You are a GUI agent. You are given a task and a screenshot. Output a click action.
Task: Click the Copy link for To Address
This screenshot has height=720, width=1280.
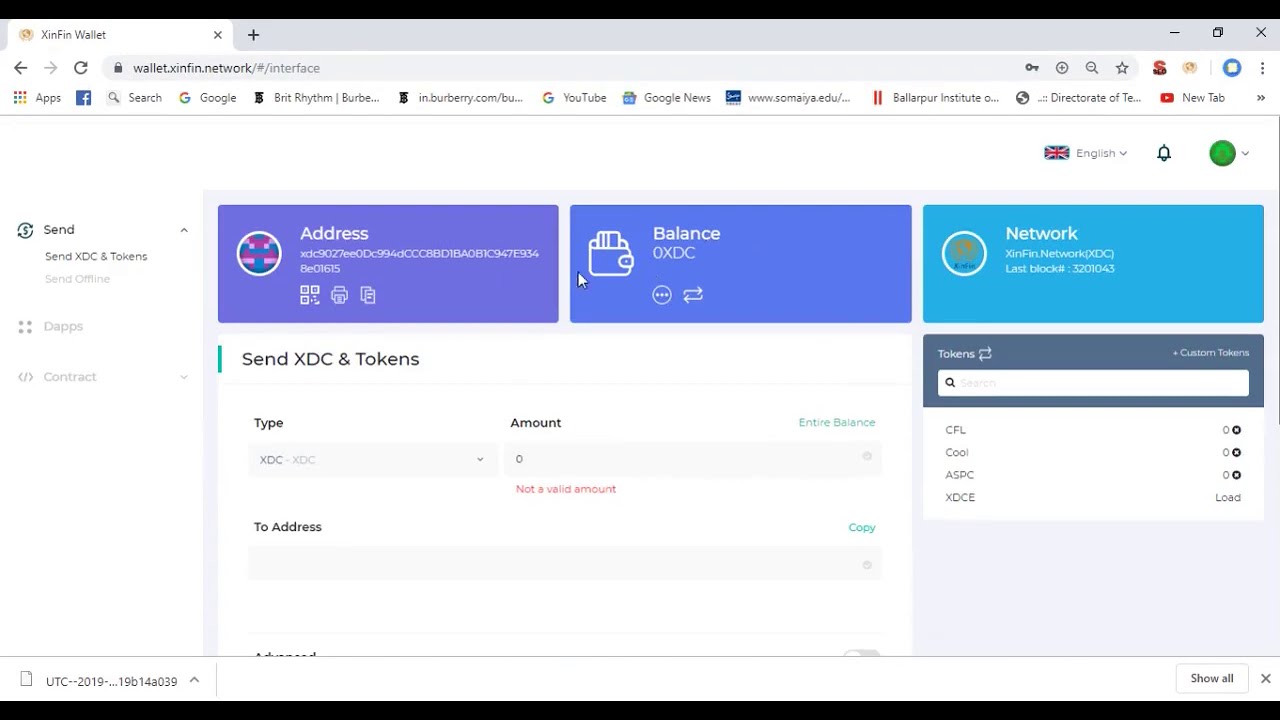[862, 527]
